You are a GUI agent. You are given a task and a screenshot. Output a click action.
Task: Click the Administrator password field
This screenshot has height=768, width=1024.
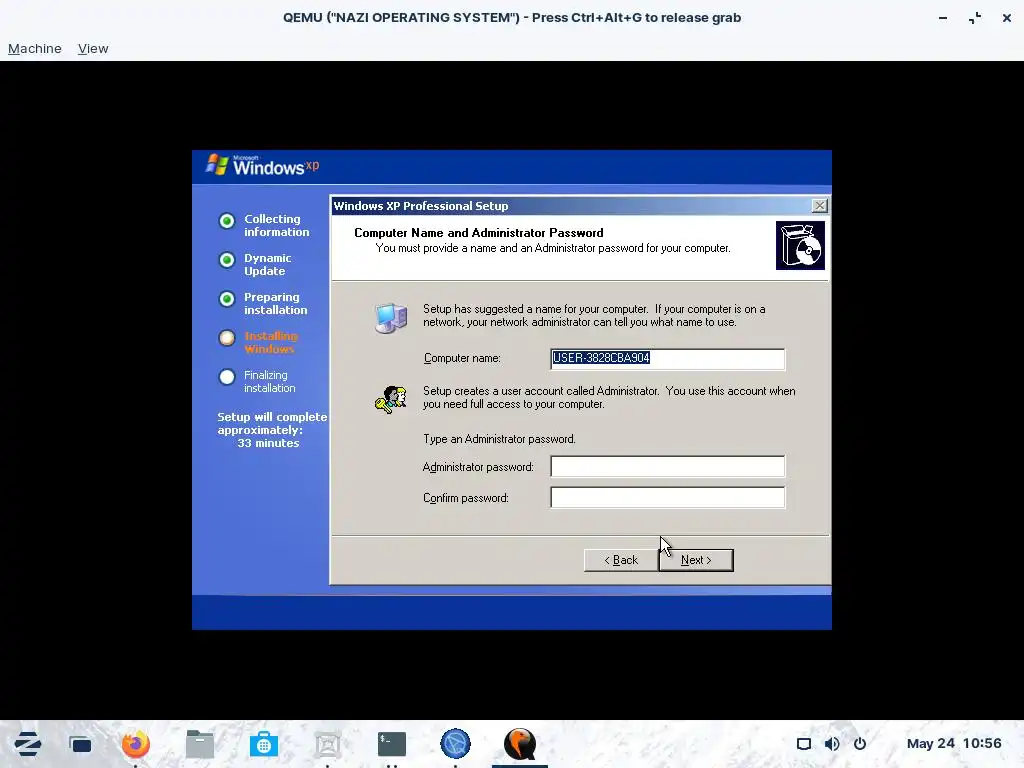coord(667,466)
